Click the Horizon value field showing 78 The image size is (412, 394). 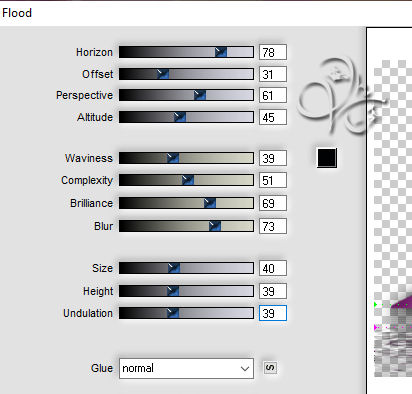(273, 52)
